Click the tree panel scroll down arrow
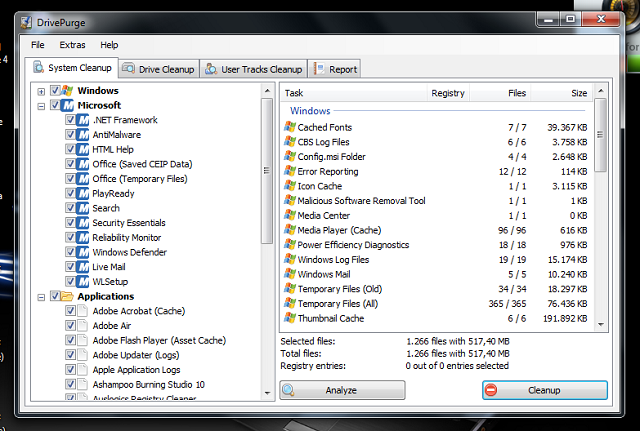The height and width of the screenshot is (431, 640). click(267, 393)
